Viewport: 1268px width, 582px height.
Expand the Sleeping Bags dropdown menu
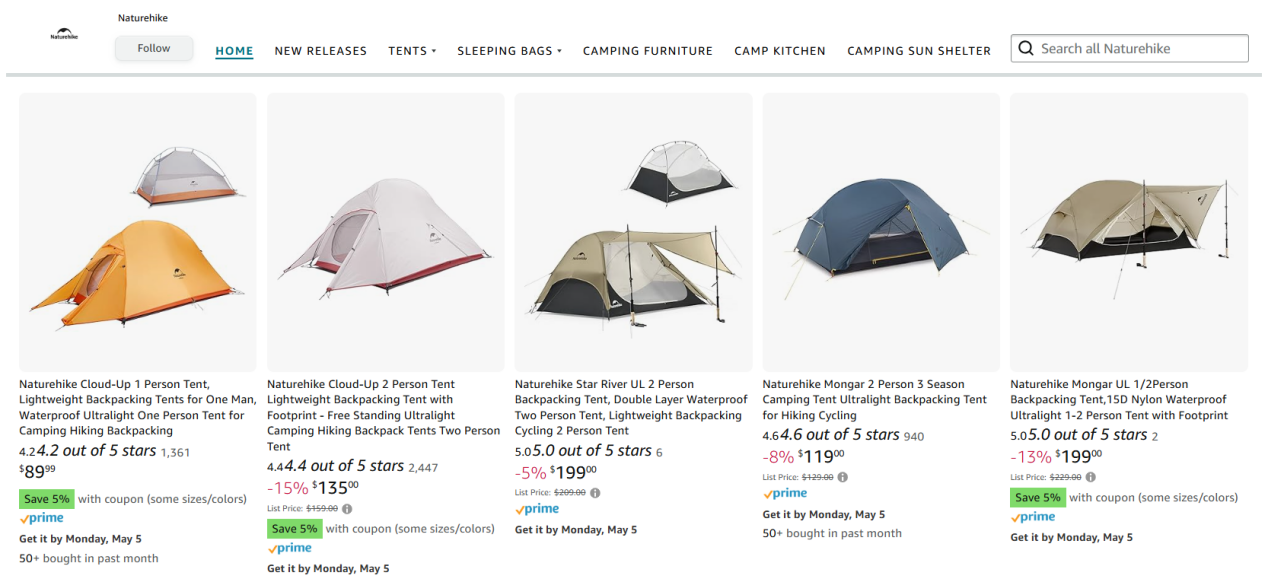pyautogui.click(x=509, y=51)
